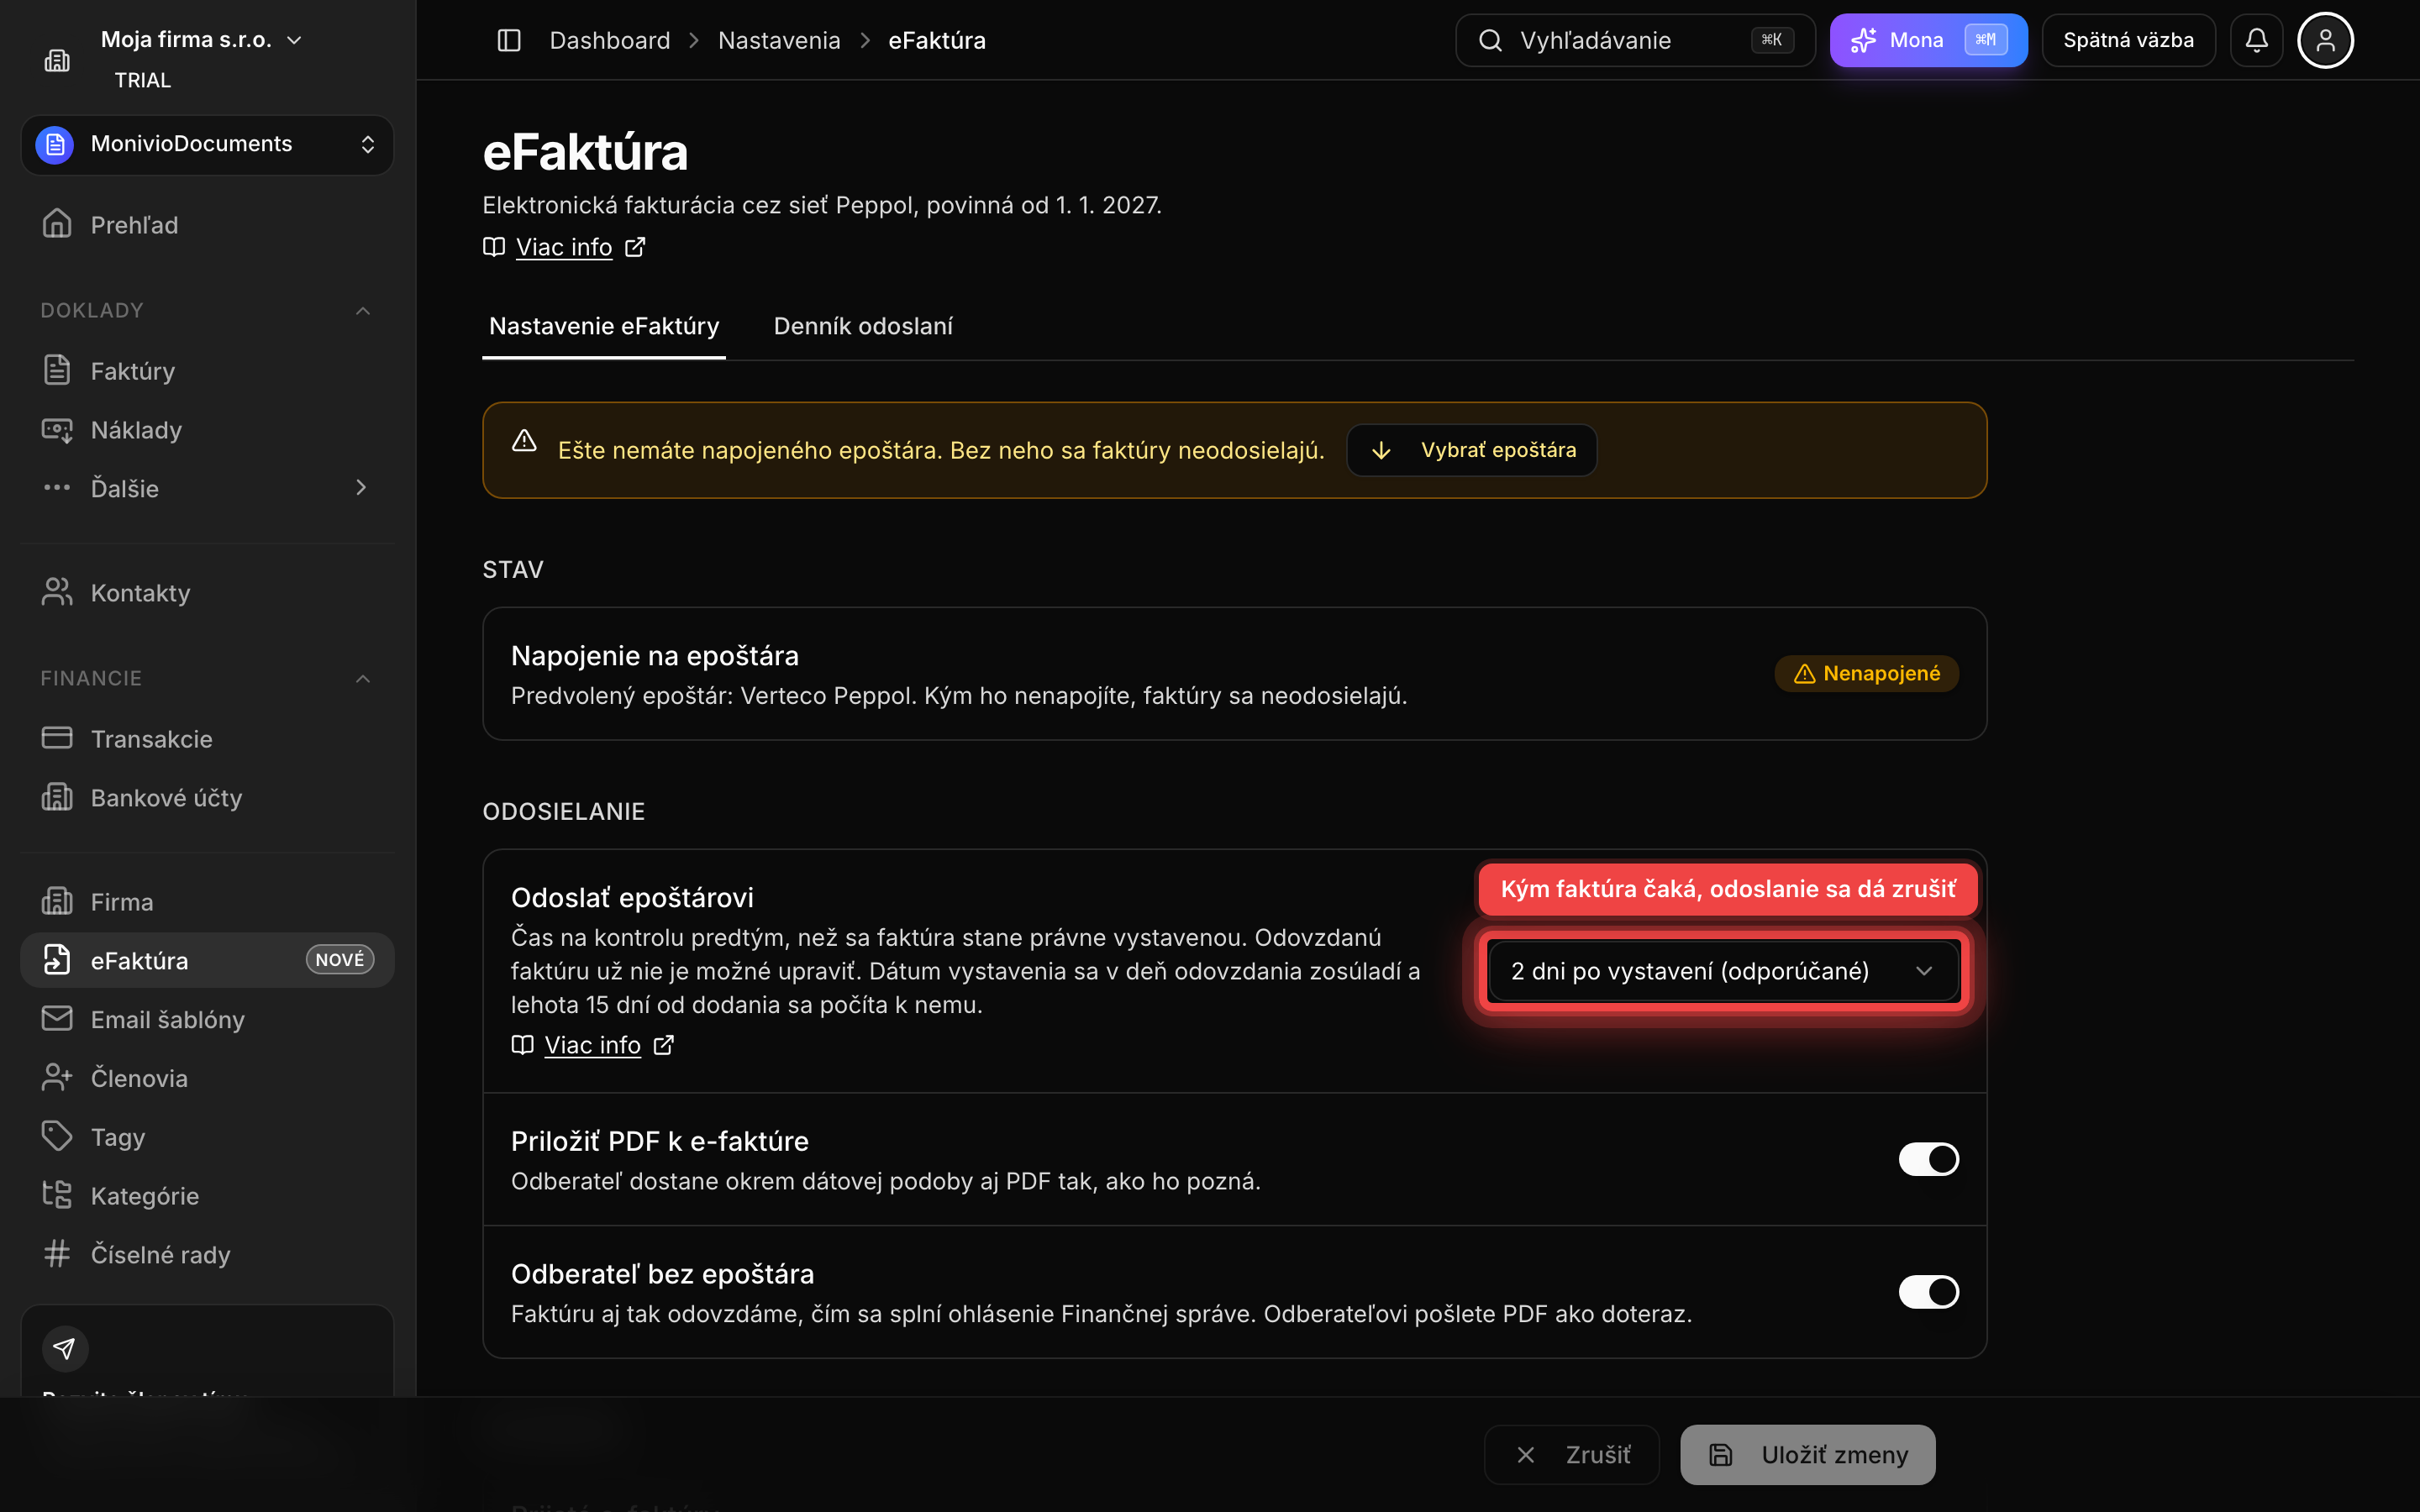
Task: Click the down arrow icon in Vybrať epoštára
Action: point(1381,450)
